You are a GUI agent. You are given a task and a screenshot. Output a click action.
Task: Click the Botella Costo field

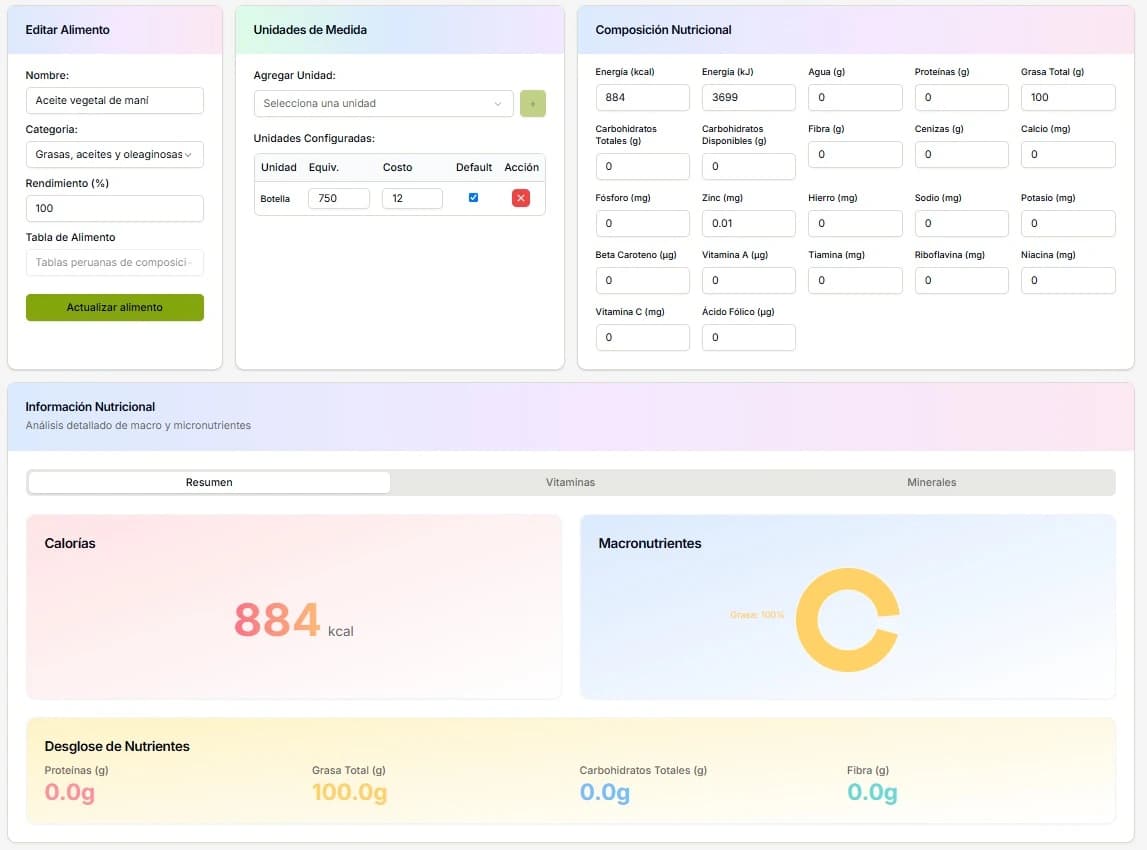pos(412,199)
